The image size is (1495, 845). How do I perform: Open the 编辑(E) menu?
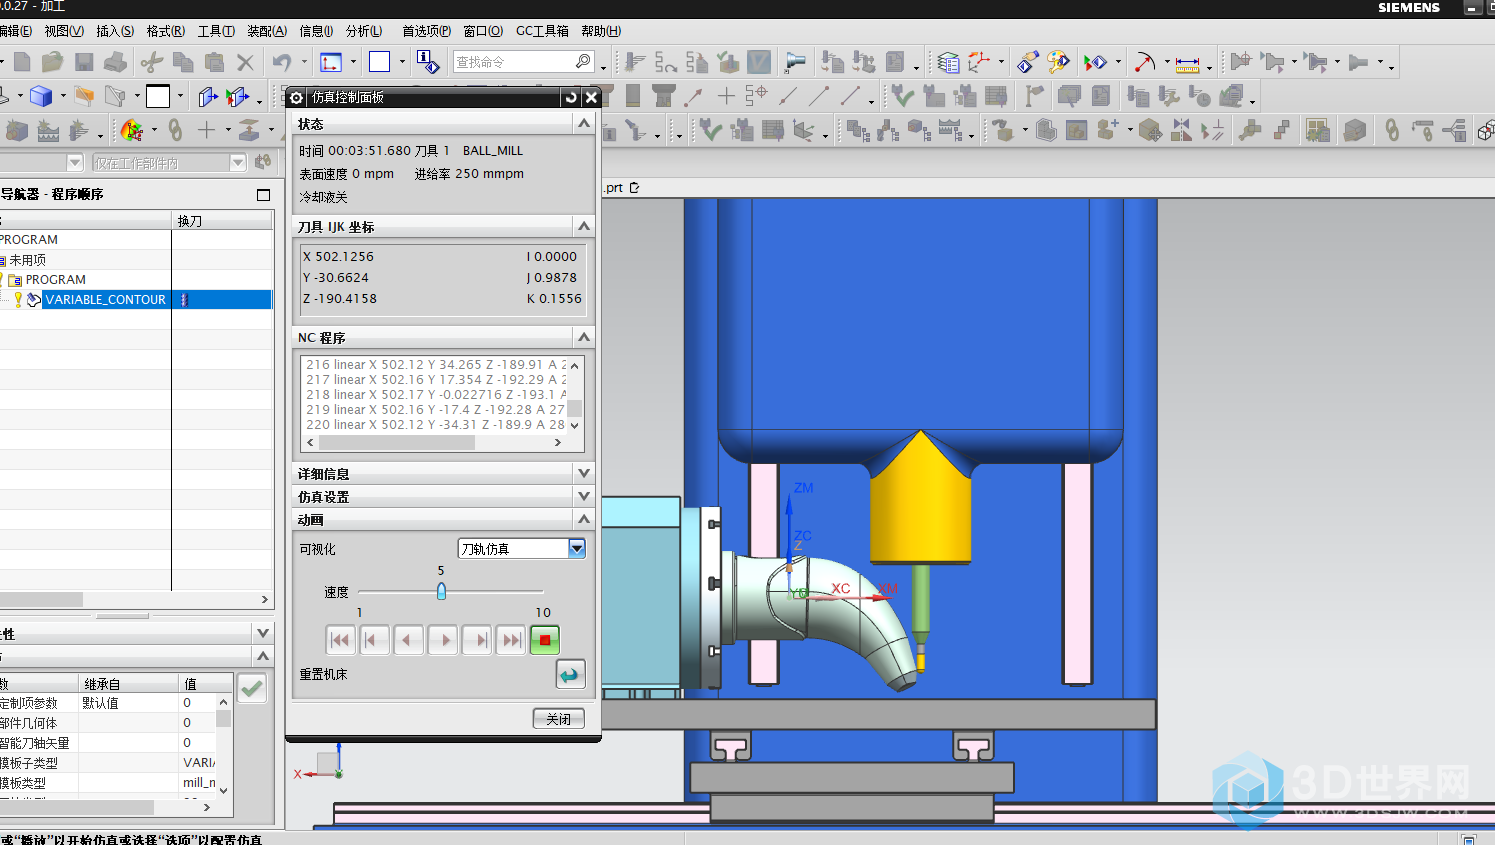[x=15, y=31]
